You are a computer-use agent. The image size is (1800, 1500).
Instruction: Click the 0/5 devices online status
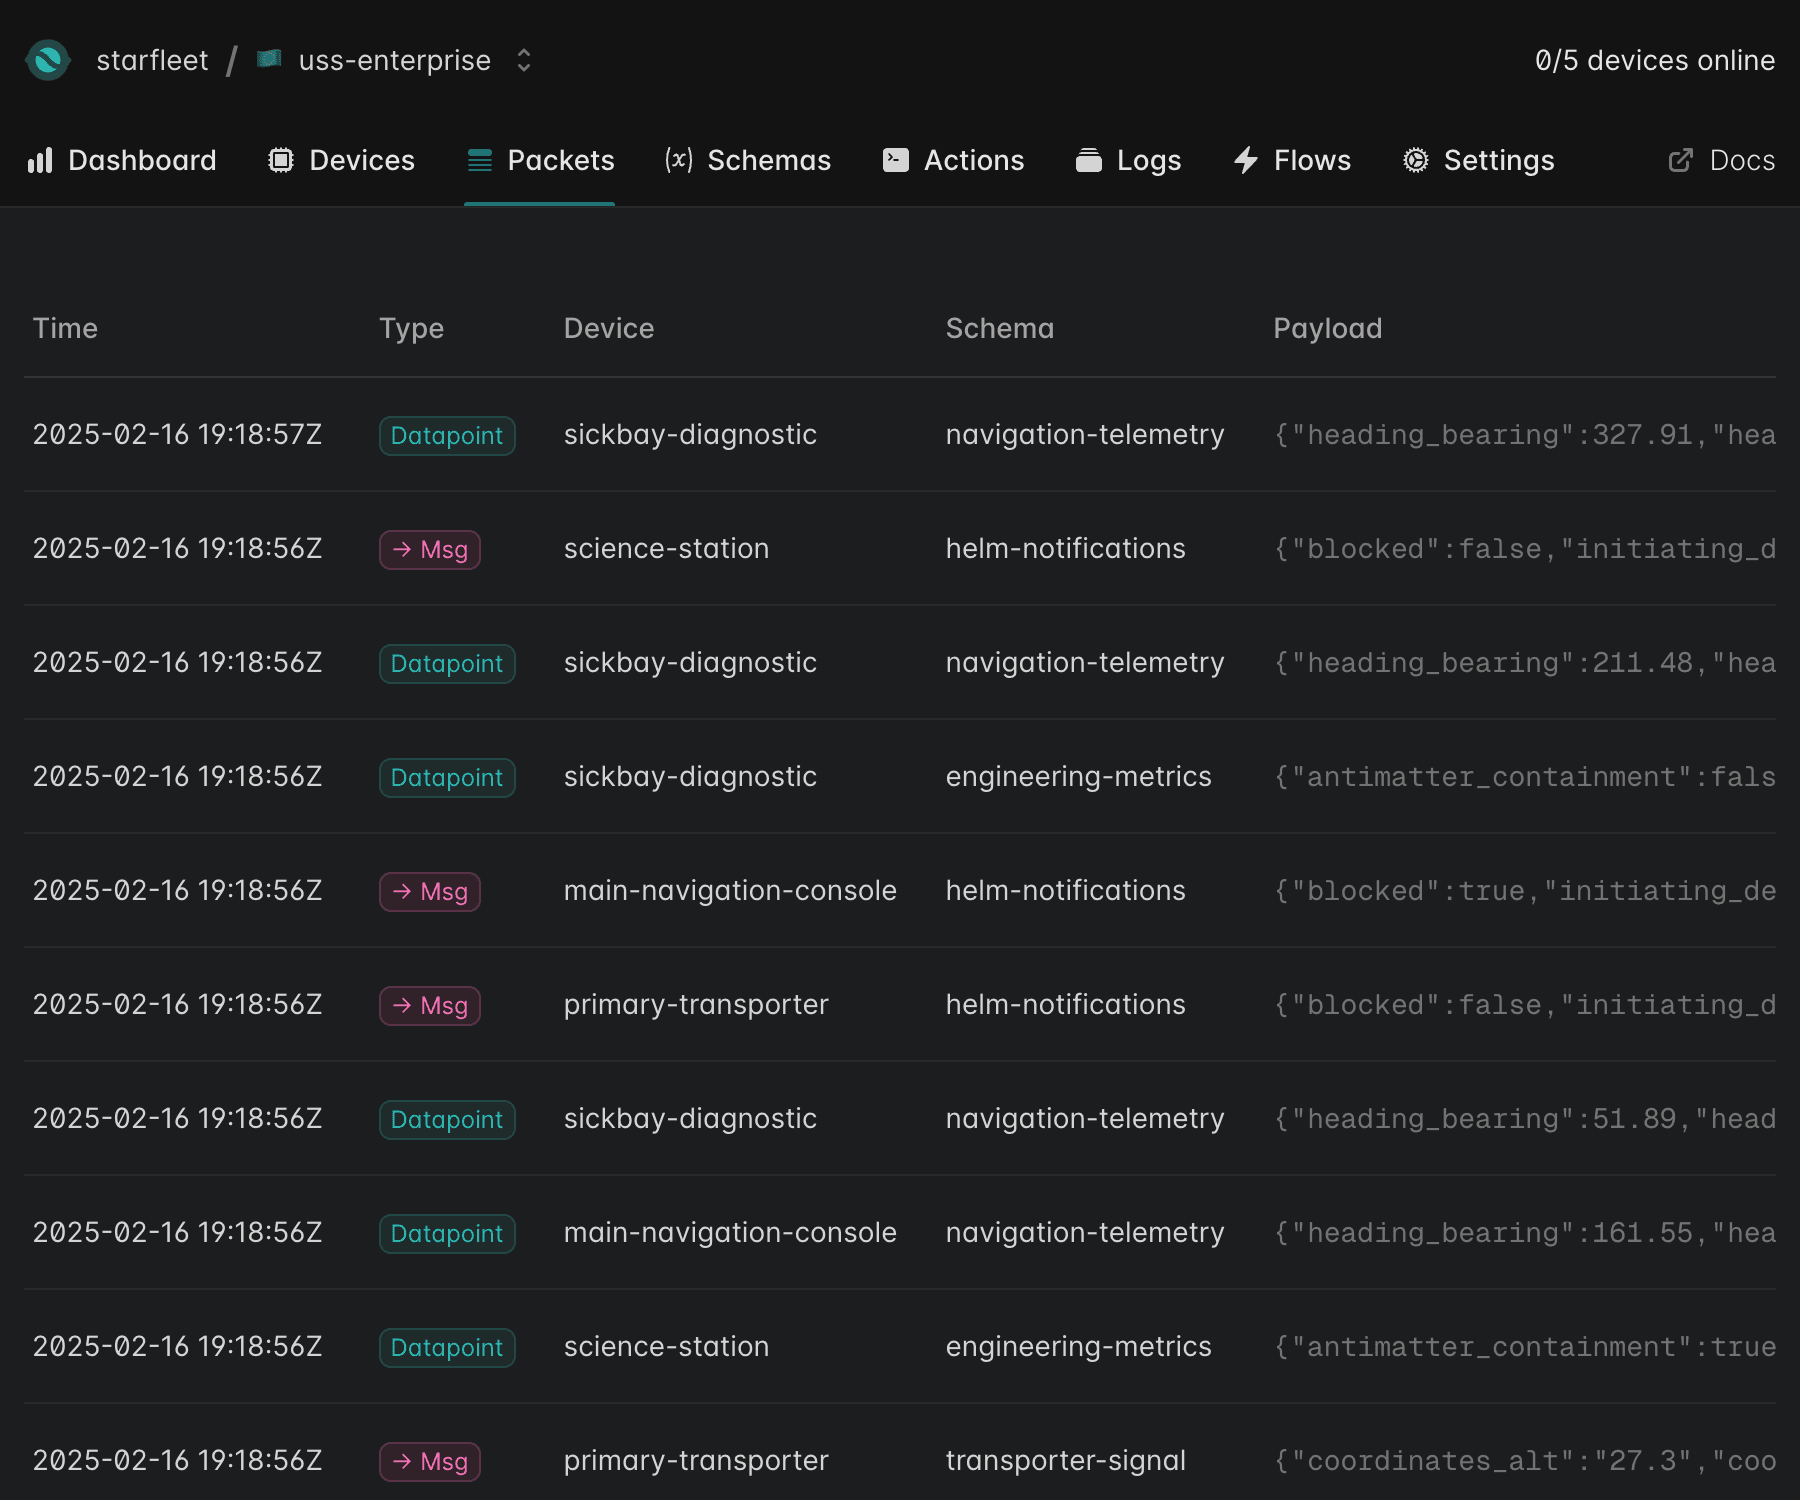coord(1654,60)
